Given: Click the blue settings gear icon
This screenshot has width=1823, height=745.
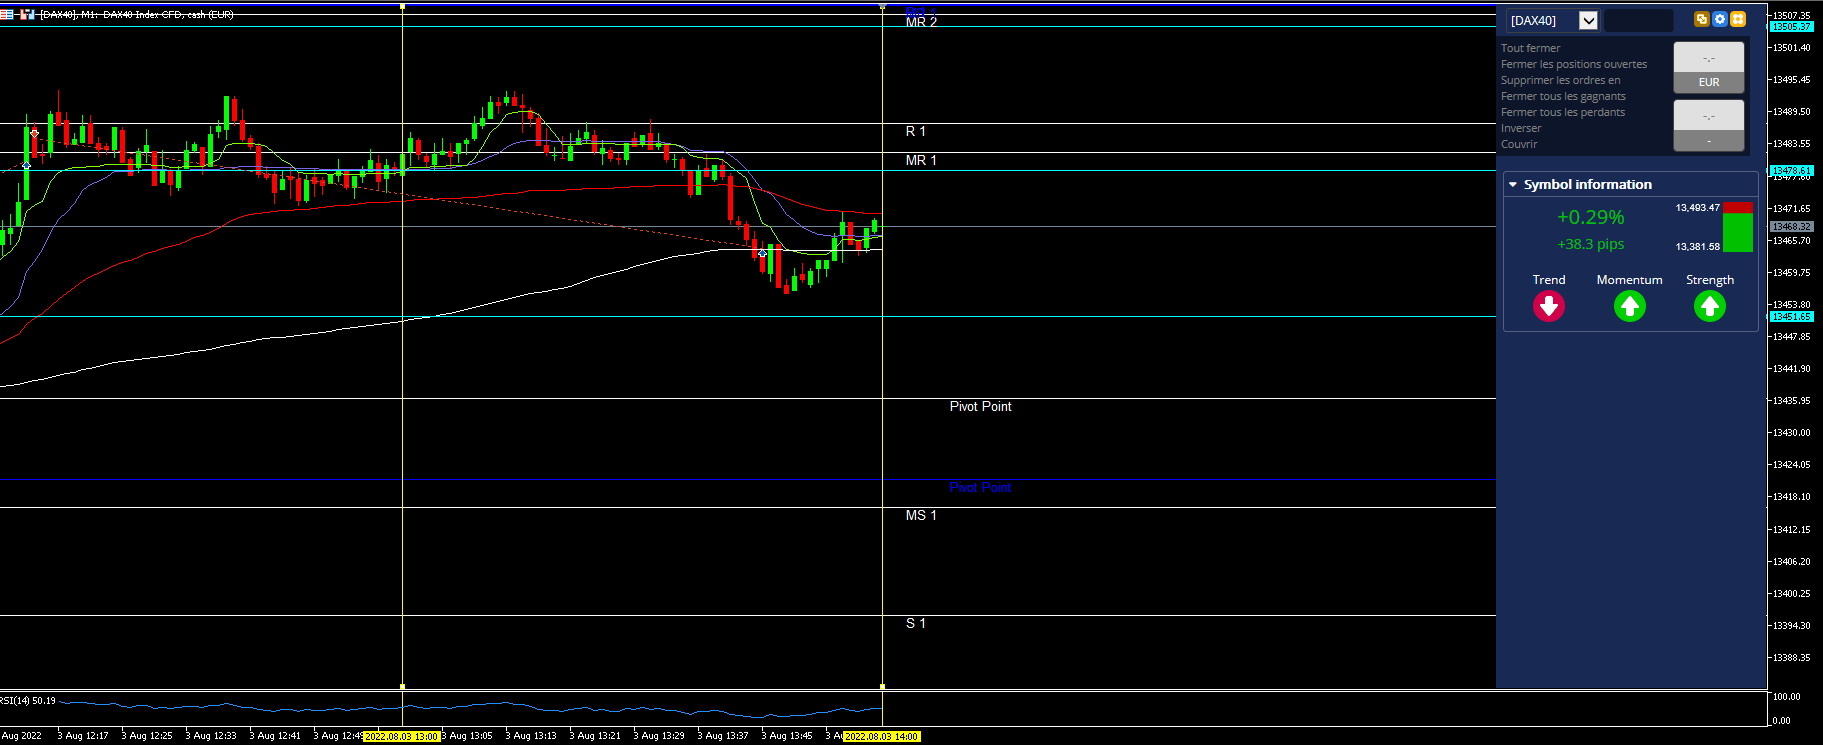Looking at the screenshot, I should [1720, 19].
